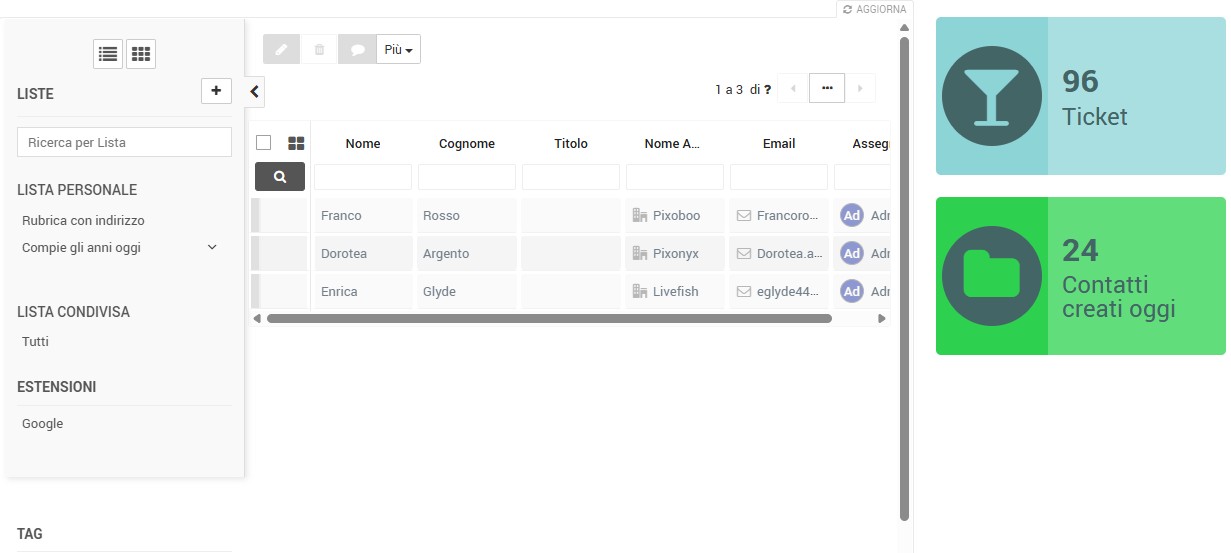Click the folder icon in green widget
This screenshot has height=553, width=1231.
992,276
